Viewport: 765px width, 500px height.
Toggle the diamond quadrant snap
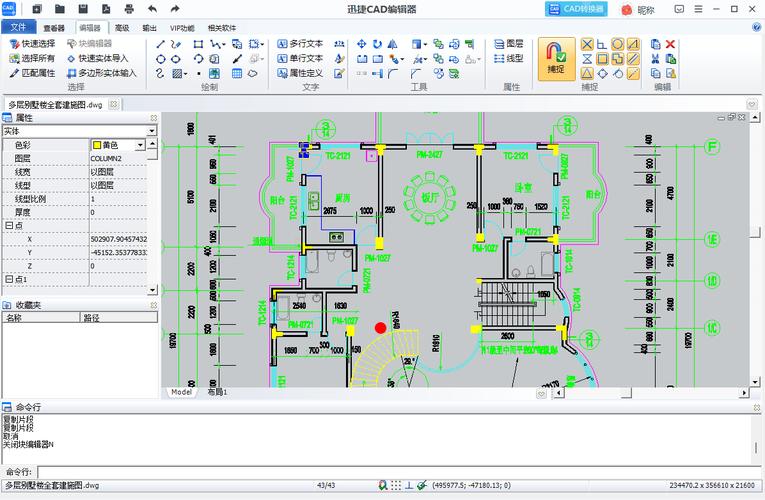pos(603,74)
